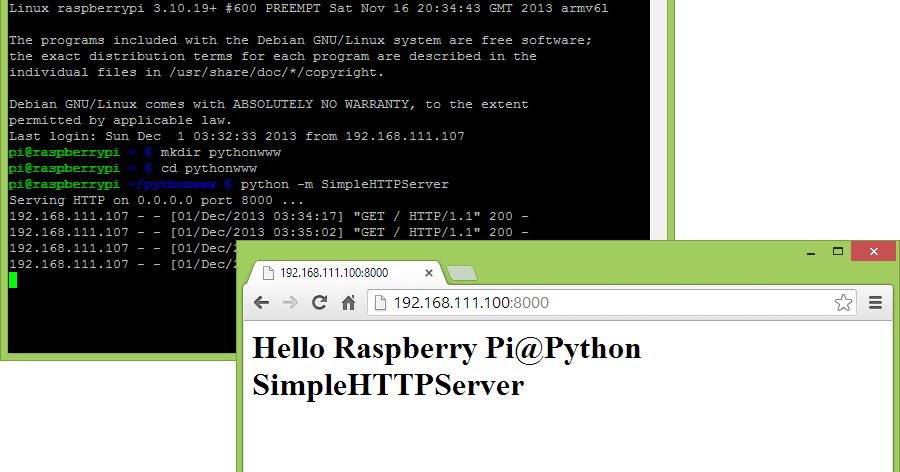Minimize the Chrome browser window
This screenshot has width=900, height=472.
[811, 252]
